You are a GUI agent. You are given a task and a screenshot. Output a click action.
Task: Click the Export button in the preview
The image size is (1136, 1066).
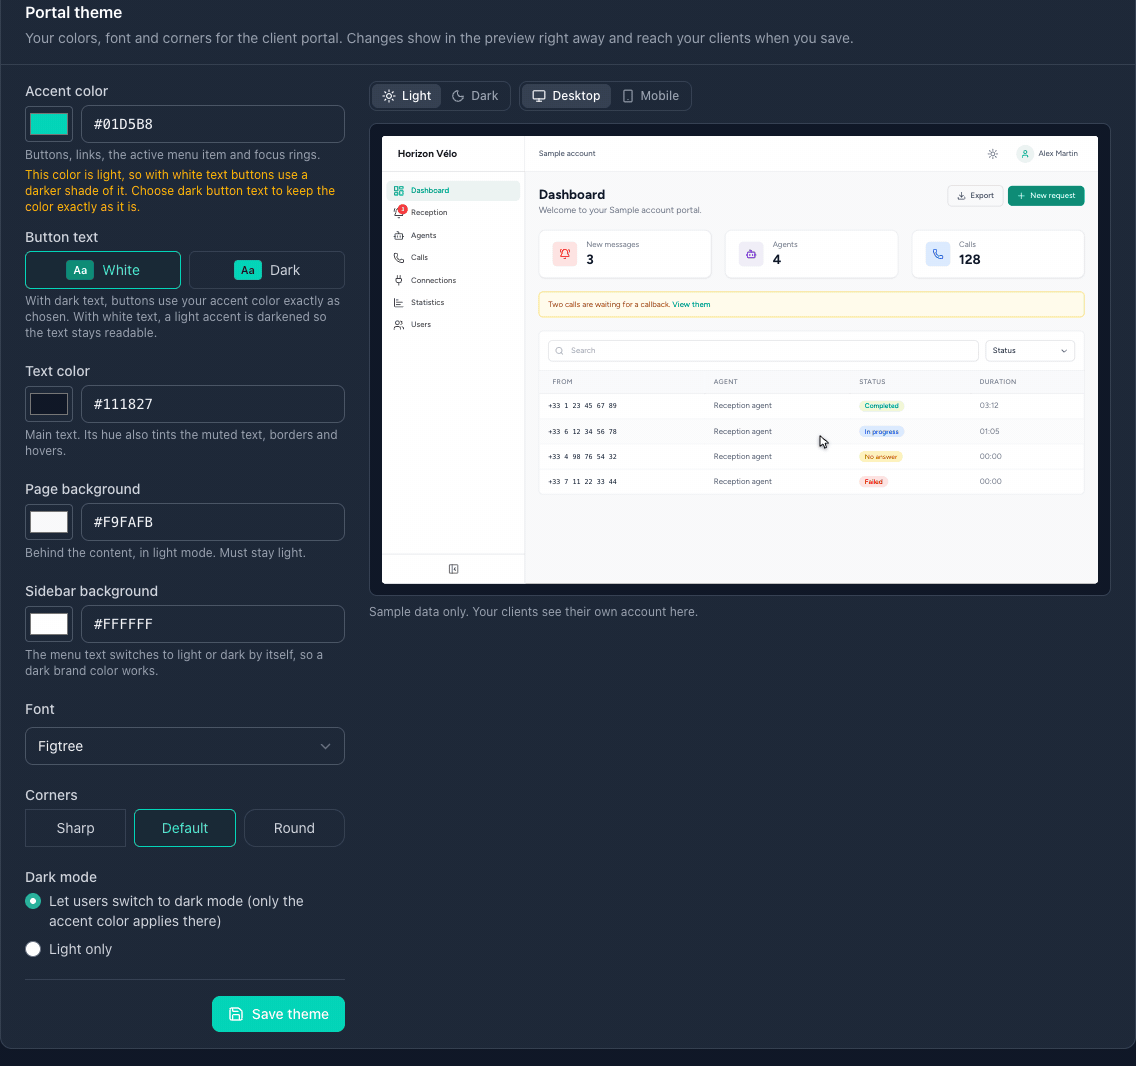point(975,196)
